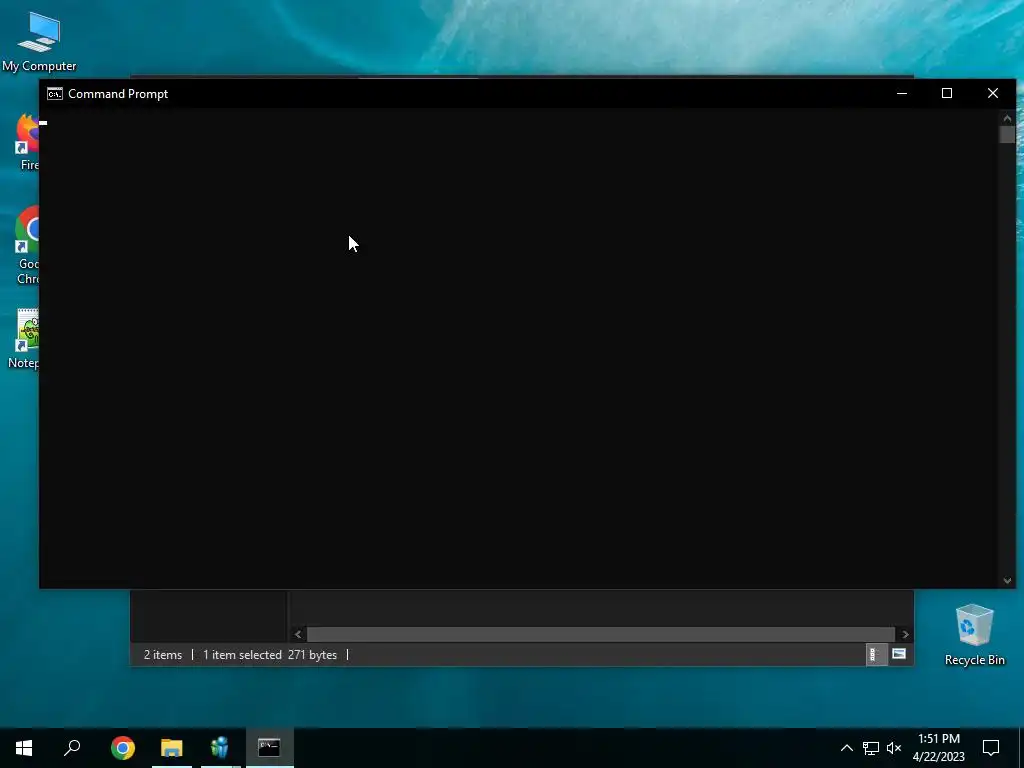Select the Google Chrome desktop shortcut
The width and height of the screenshot is (1024, 768).
(x=27, y=246)
